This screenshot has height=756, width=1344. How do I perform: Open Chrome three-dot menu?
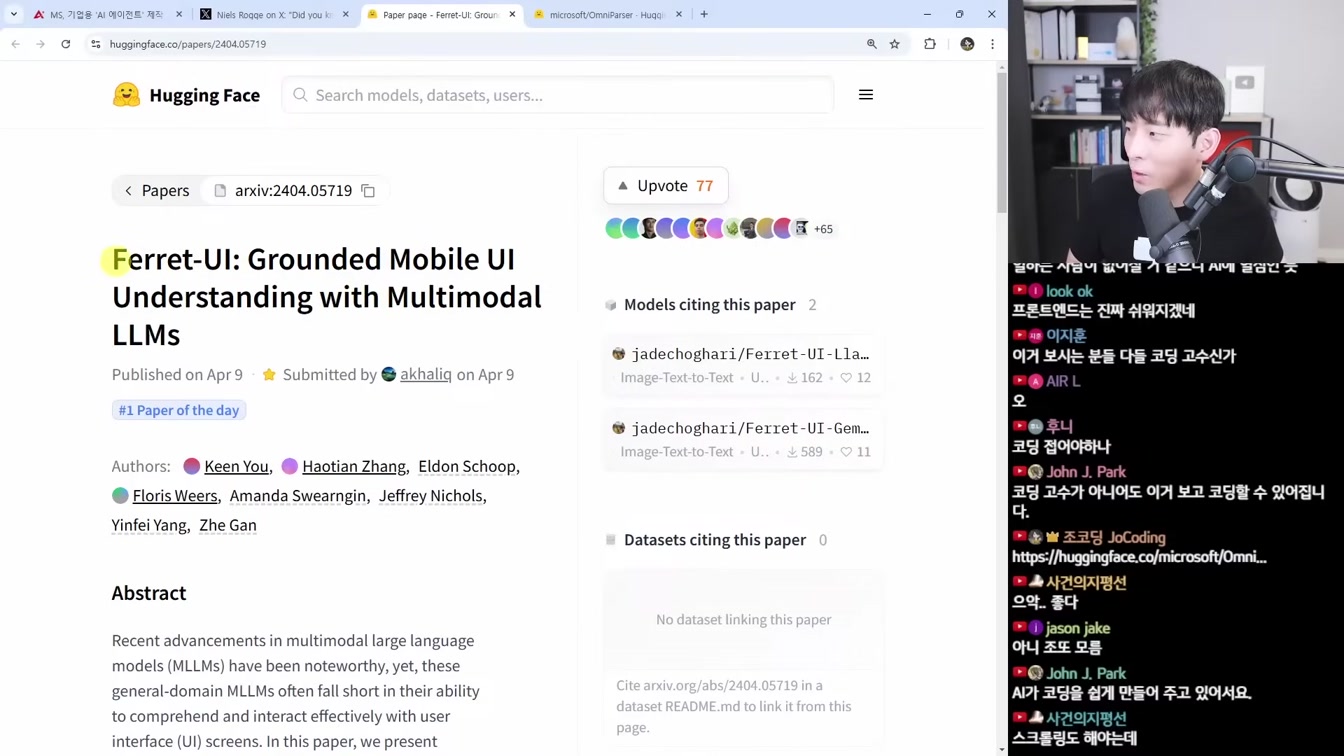(992, 44)
